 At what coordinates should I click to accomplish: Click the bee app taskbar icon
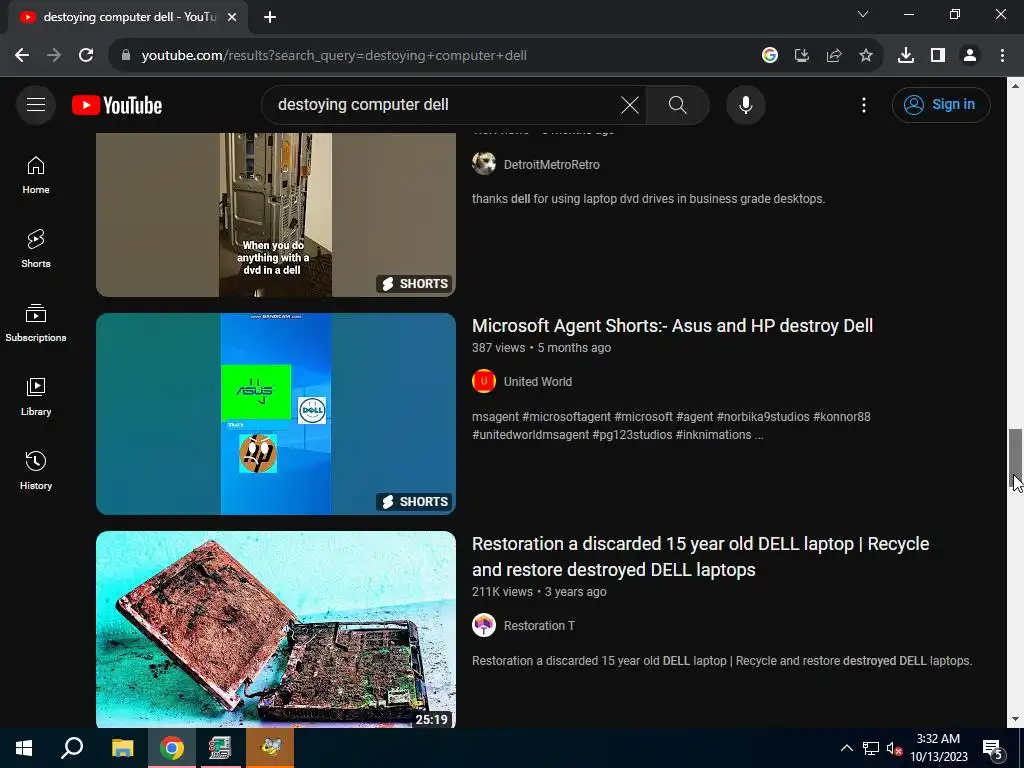pyautogui.click(x=270, y=748)
